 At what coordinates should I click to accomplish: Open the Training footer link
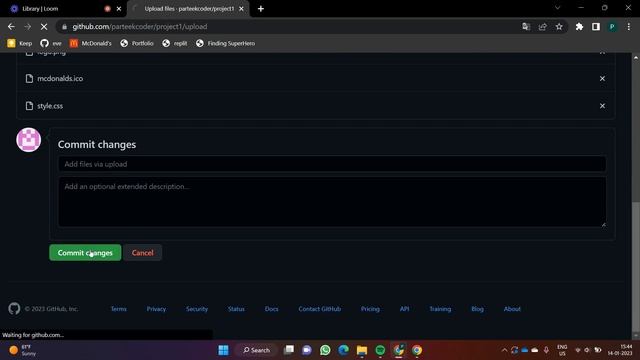tap(440, 309)
